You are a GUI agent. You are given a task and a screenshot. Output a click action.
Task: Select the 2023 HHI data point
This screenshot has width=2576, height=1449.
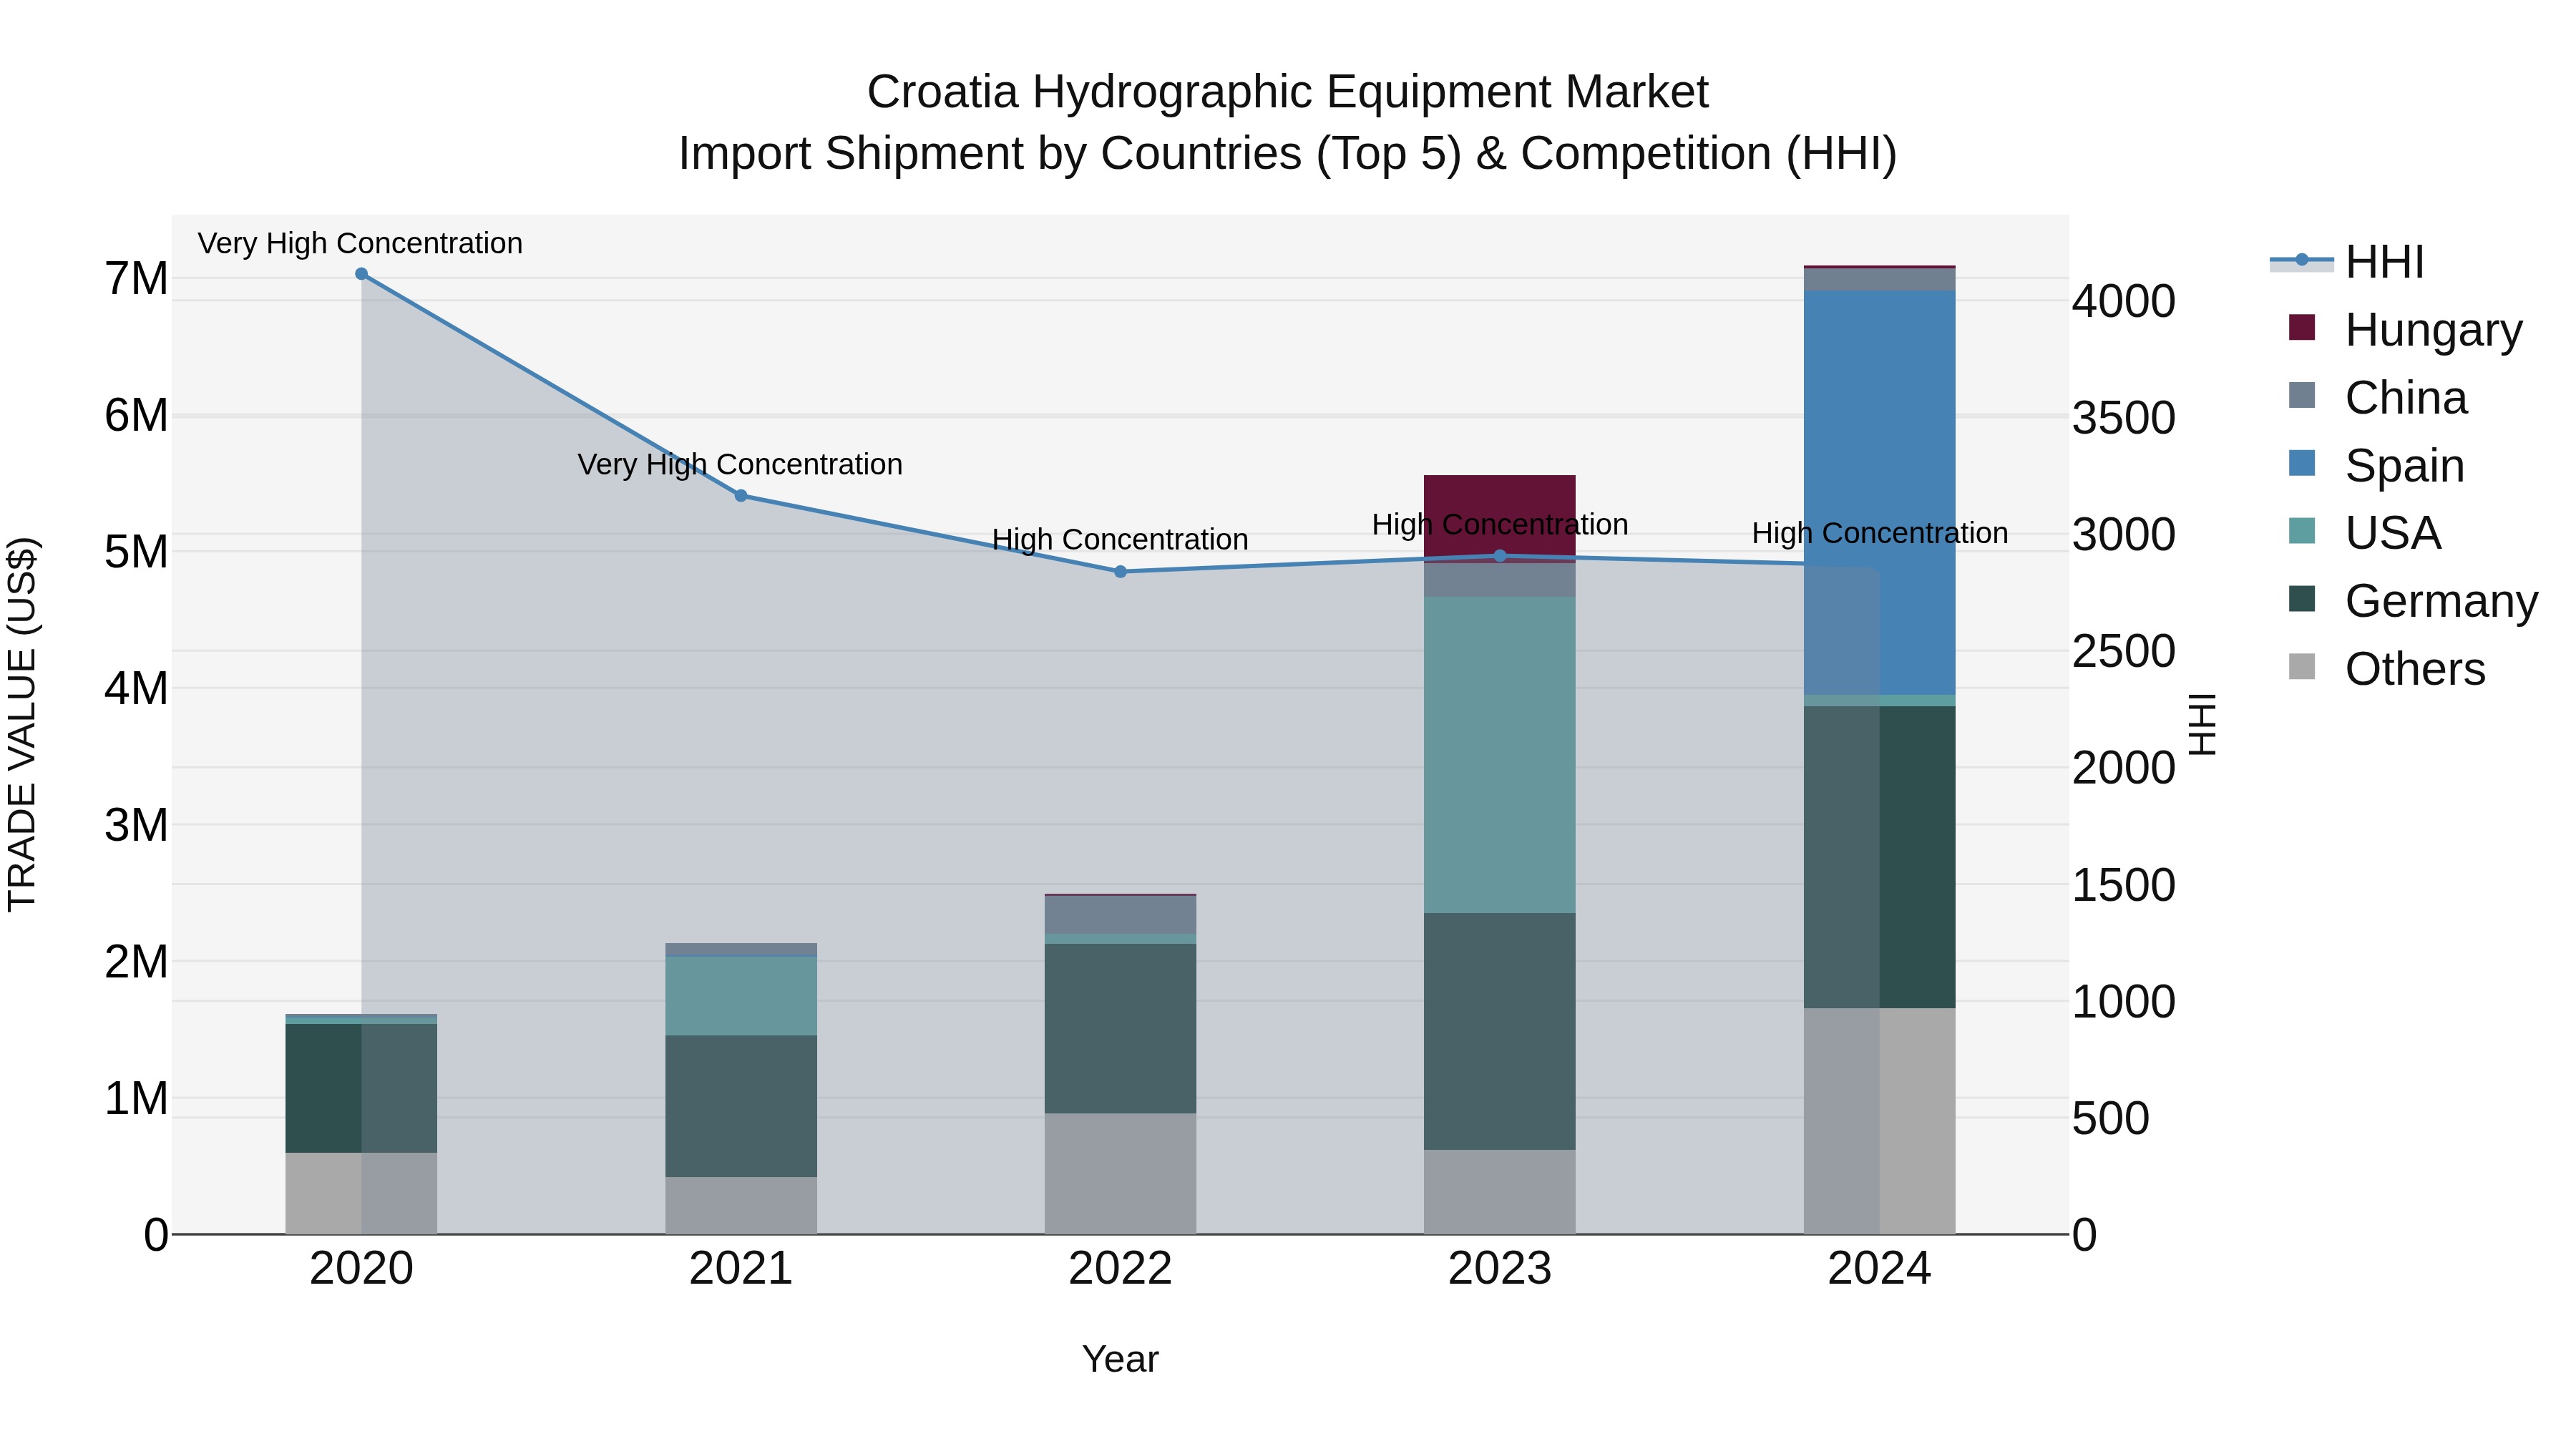(x=1500, y=556)
